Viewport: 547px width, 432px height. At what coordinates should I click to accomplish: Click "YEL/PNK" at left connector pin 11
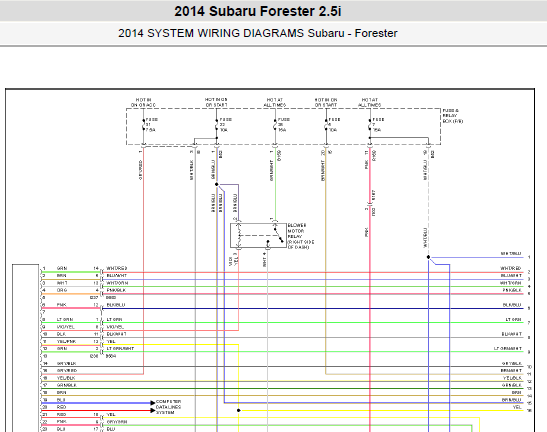point(66,341)
